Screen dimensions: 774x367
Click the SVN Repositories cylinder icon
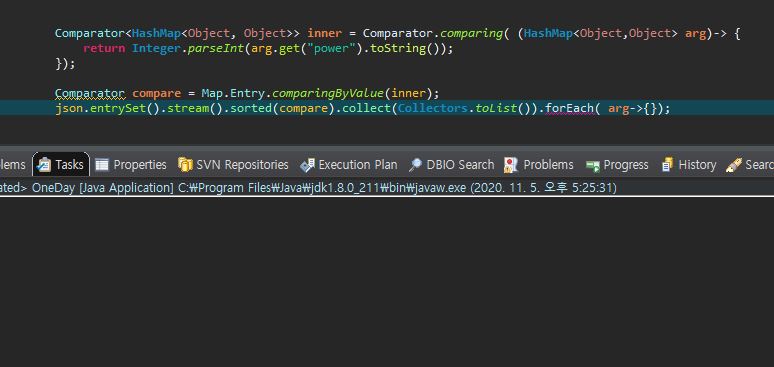(x=185, y=164)
